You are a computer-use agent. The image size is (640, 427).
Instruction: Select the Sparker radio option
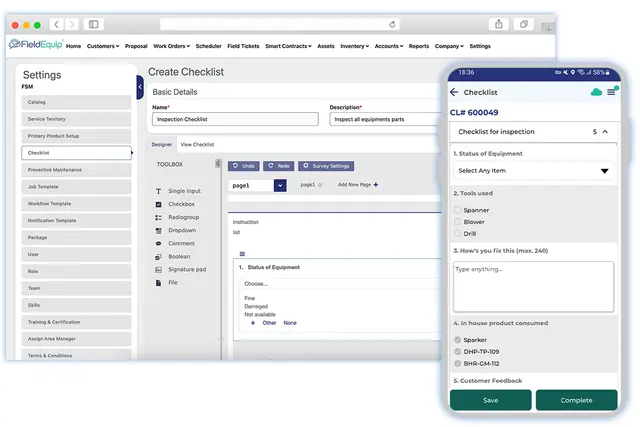point(458,340)
